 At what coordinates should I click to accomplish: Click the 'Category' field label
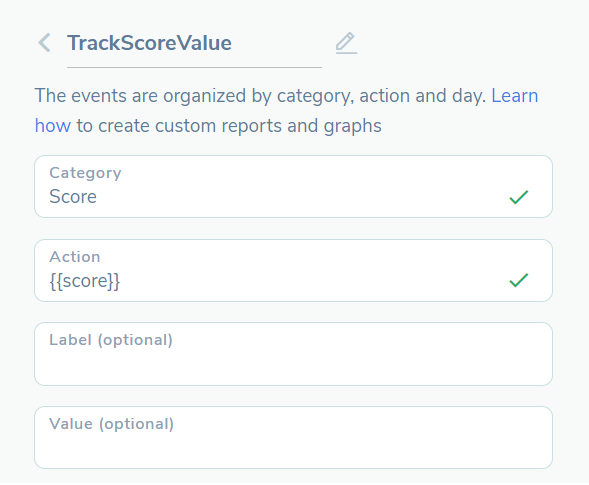[85, 173]
